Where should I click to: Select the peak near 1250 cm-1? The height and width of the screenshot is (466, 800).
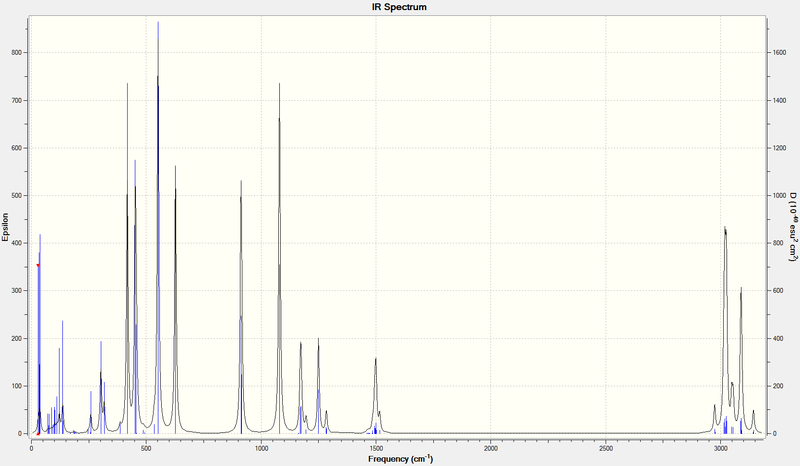(x=318, y=385)
